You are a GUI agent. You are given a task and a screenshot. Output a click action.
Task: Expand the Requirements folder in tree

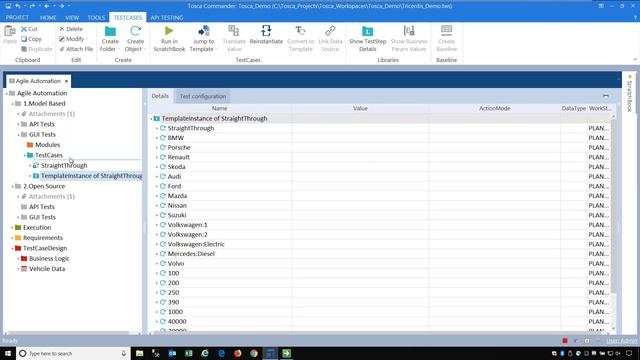pyautogui.click(x=13, y=238)
